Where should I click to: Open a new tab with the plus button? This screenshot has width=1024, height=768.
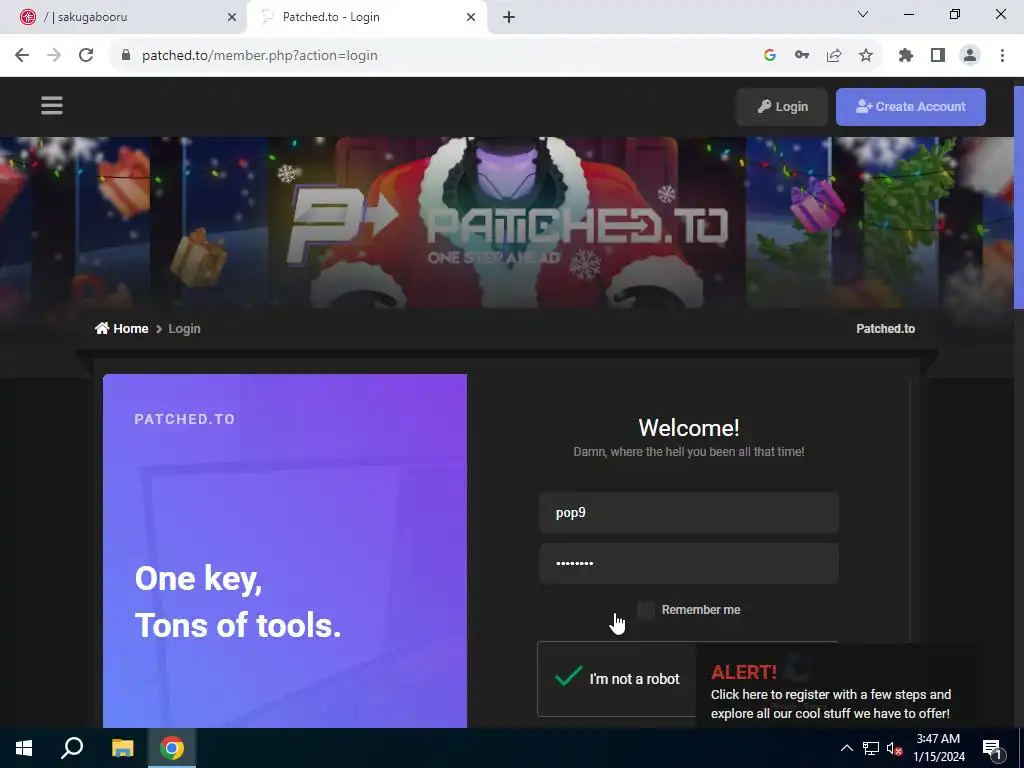509,17
